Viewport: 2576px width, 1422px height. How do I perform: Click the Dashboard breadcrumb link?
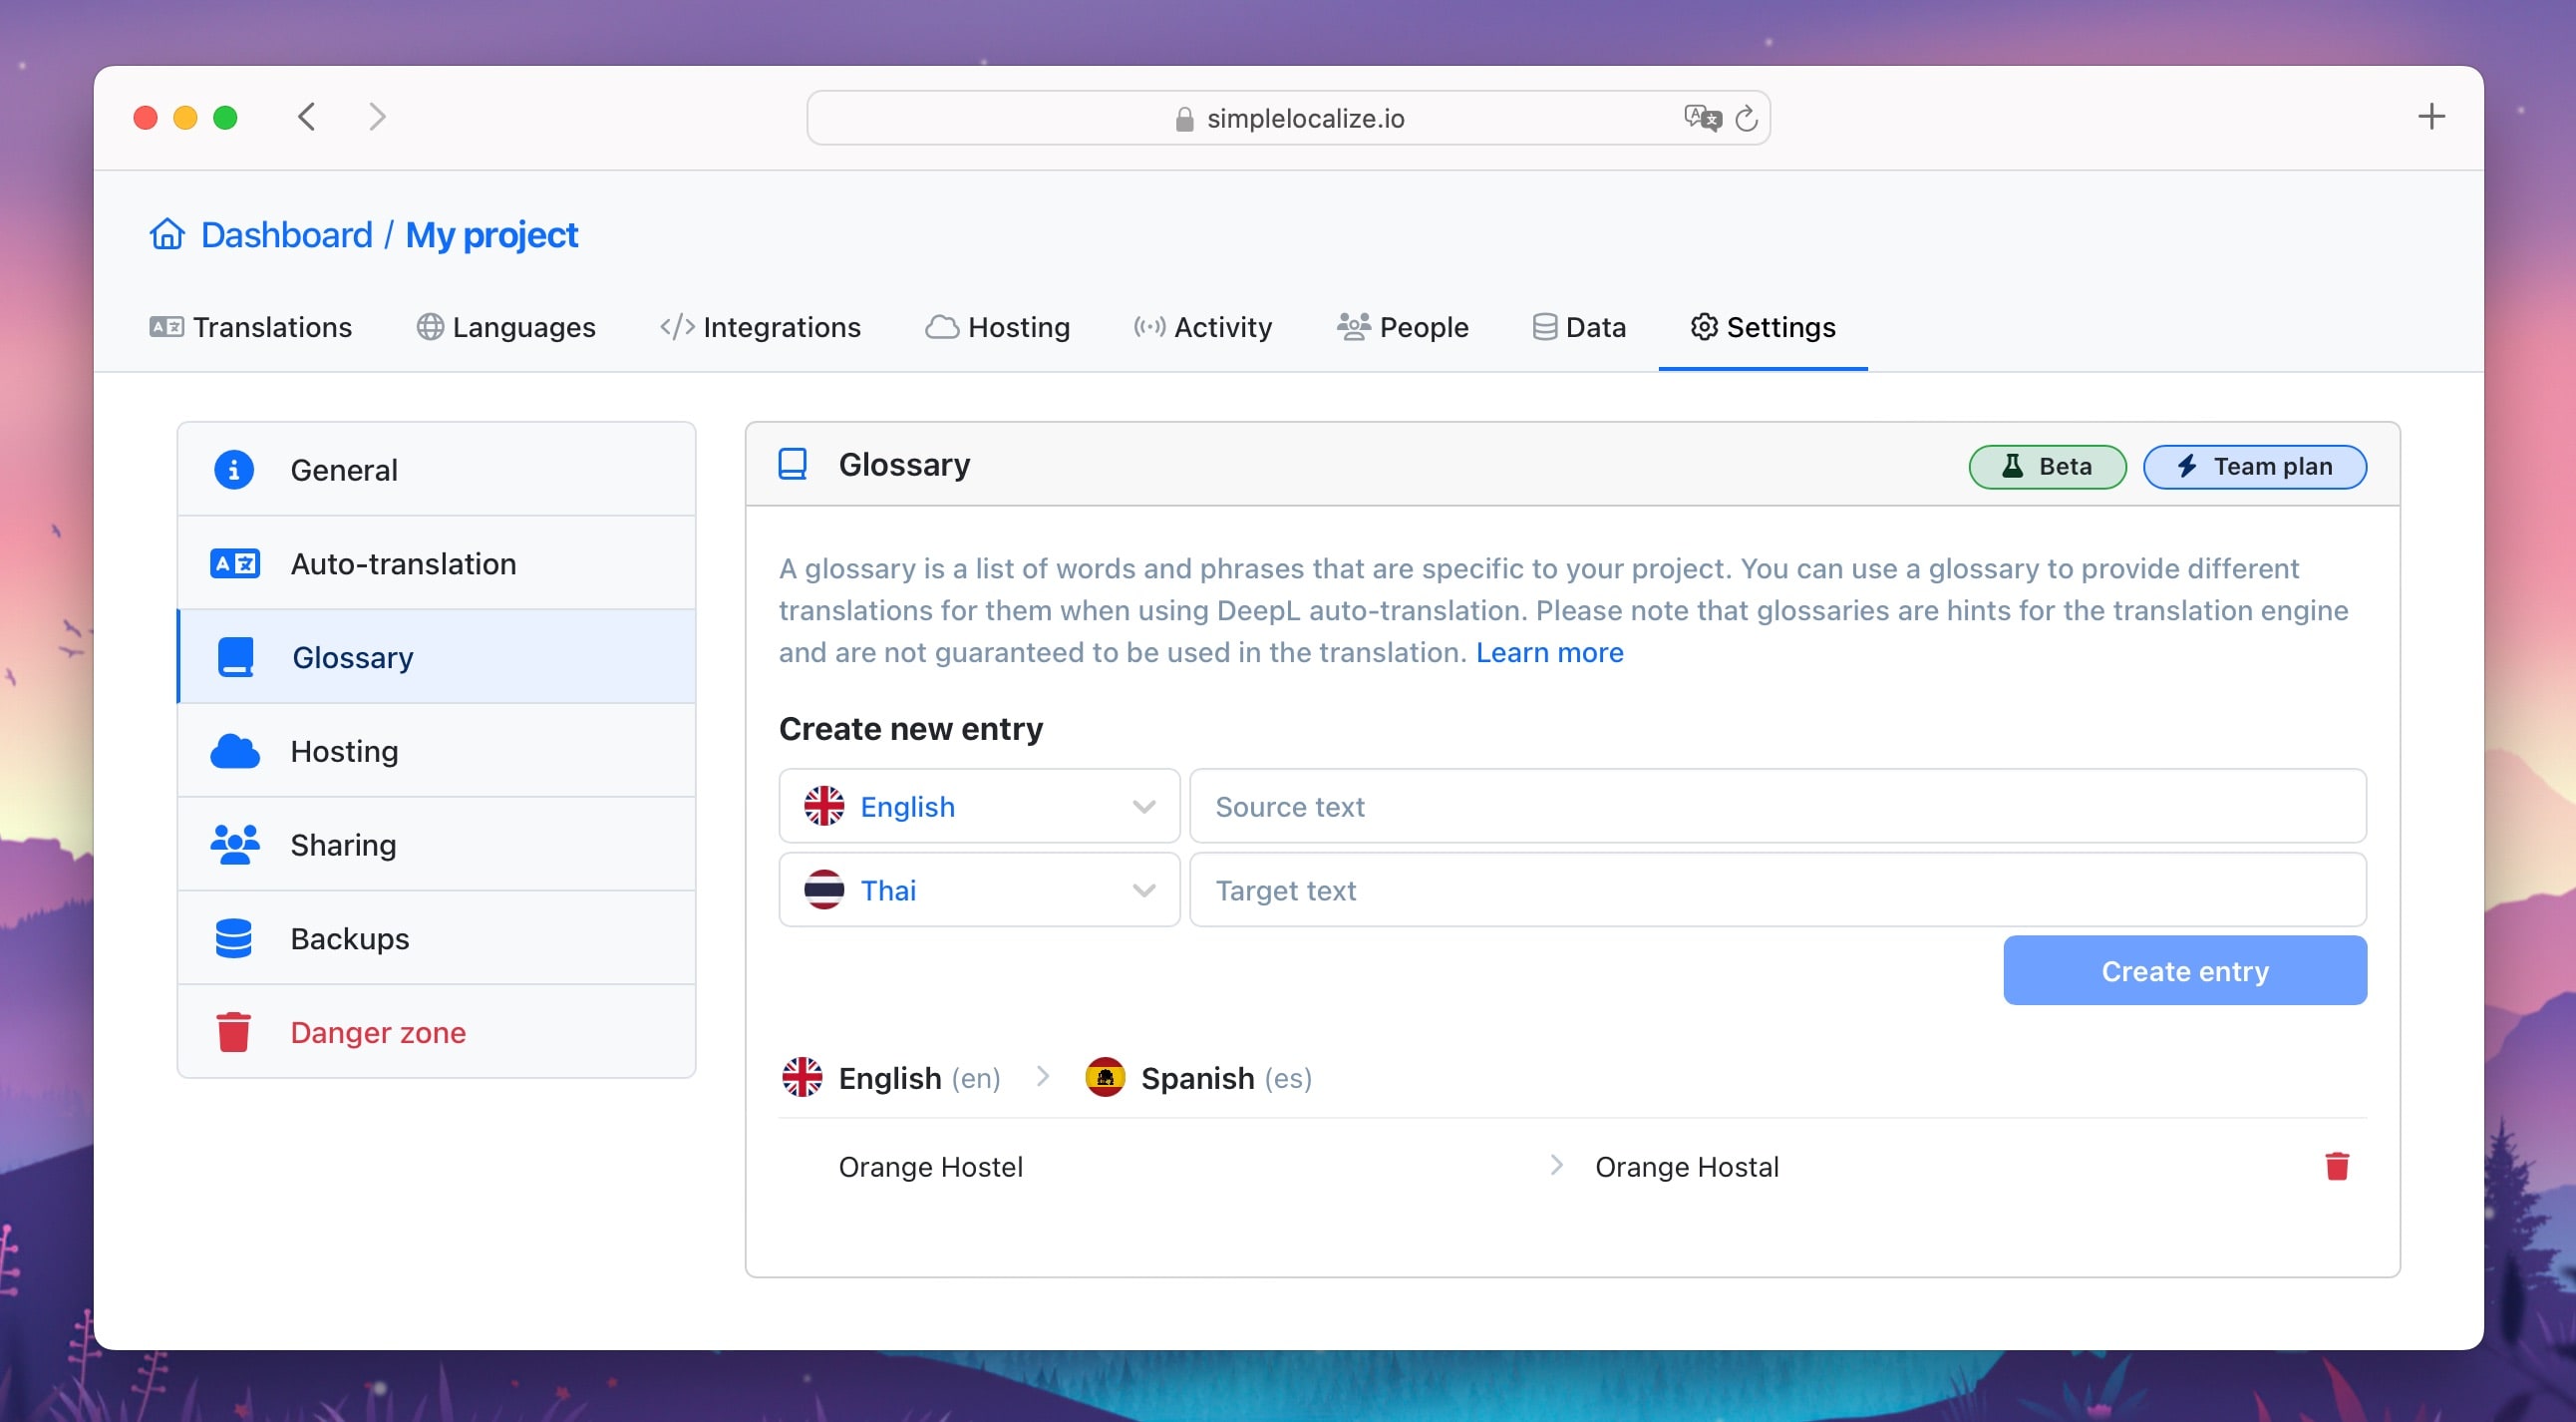point(286,235)
